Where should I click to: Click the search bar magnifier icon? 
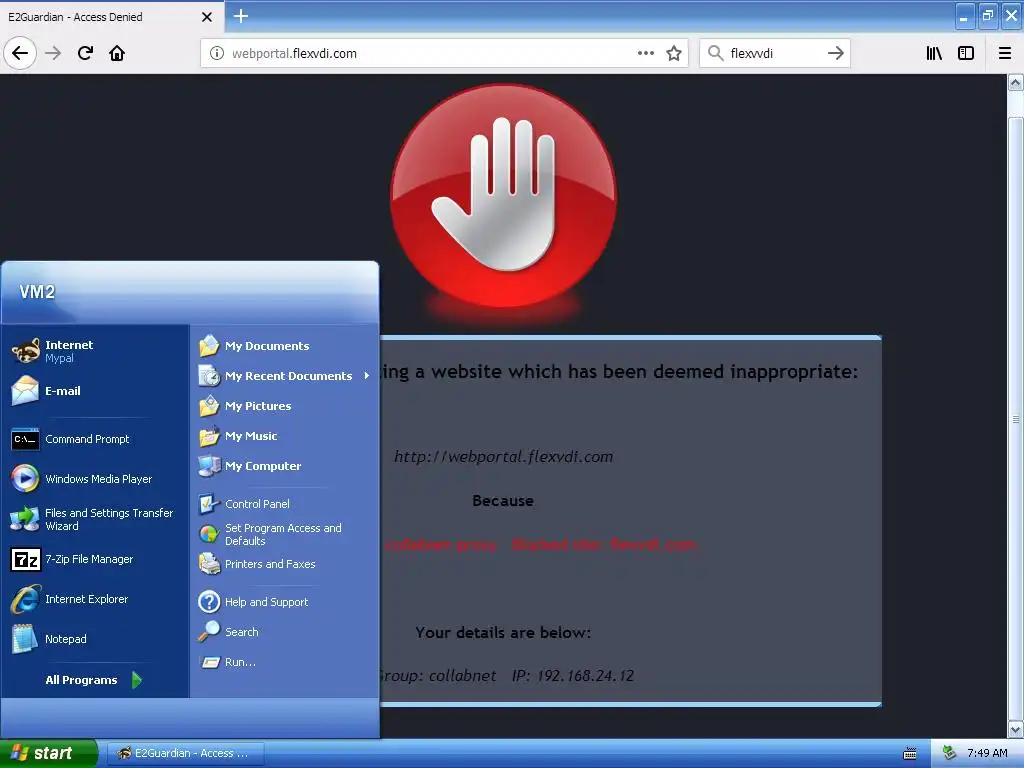click(716, 53)
